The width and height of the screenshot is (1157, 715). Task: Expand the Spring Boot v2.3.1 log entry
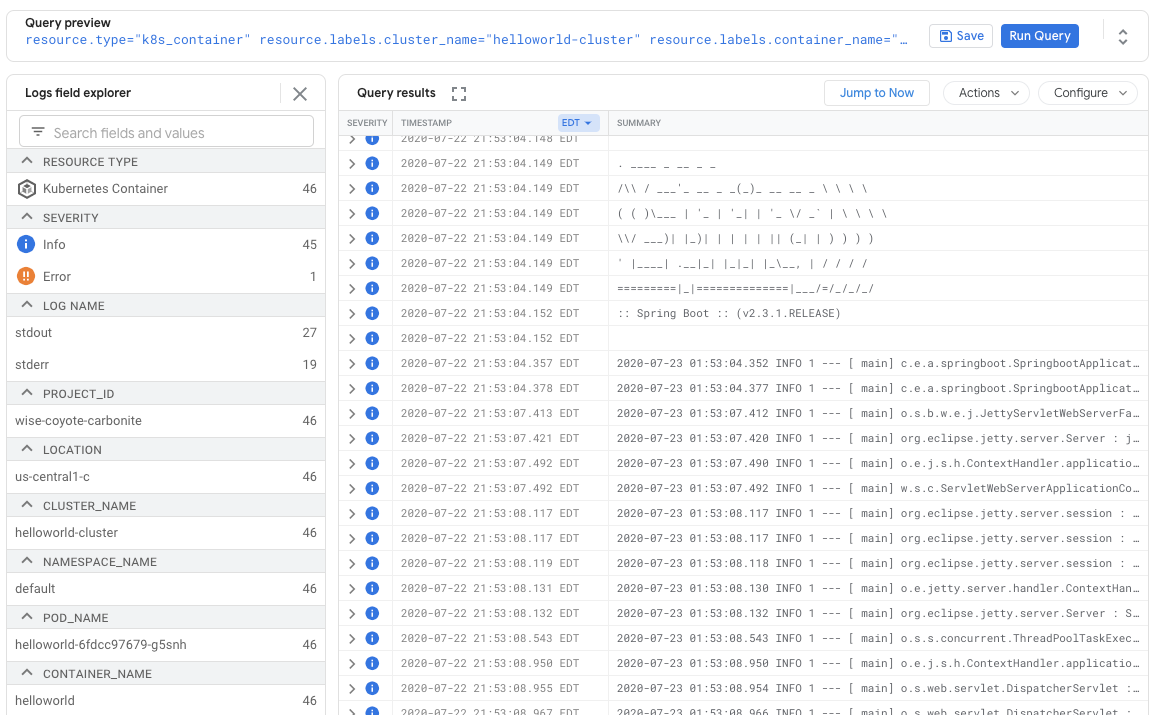pyautogui.click(x=352, y=313)
